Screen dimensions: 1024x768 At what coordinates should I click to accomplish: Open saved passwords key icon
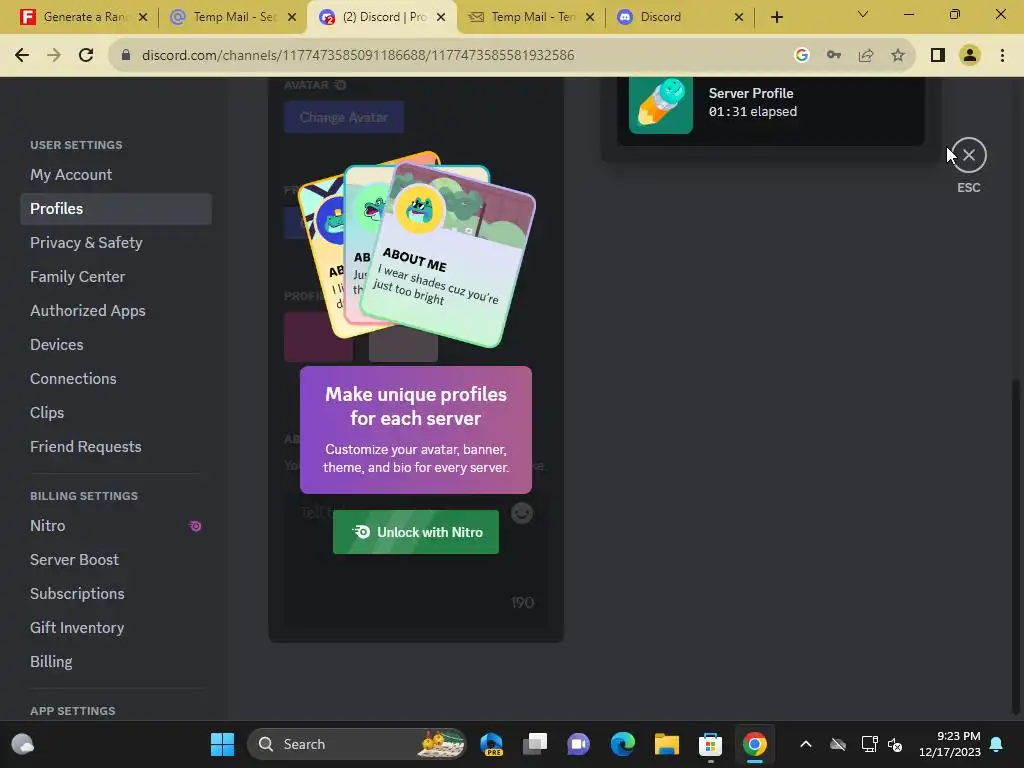pos(834,55)
